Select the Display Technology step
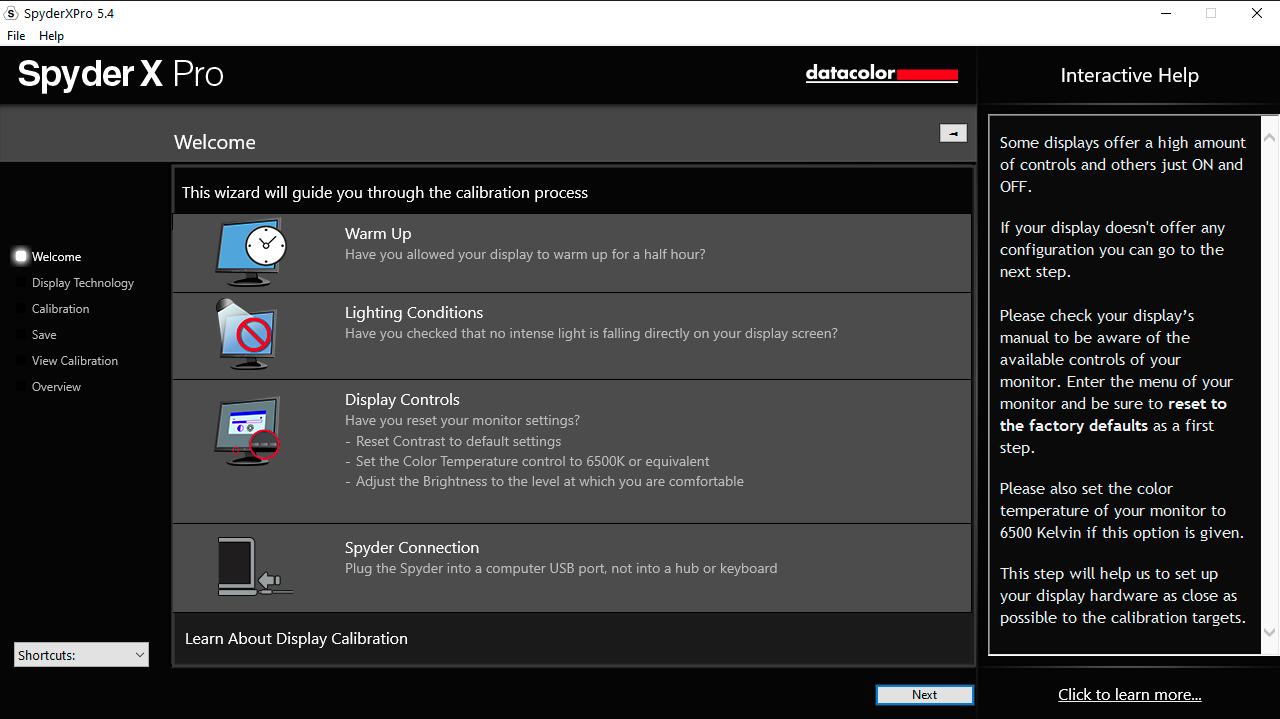 click(82, 283)
